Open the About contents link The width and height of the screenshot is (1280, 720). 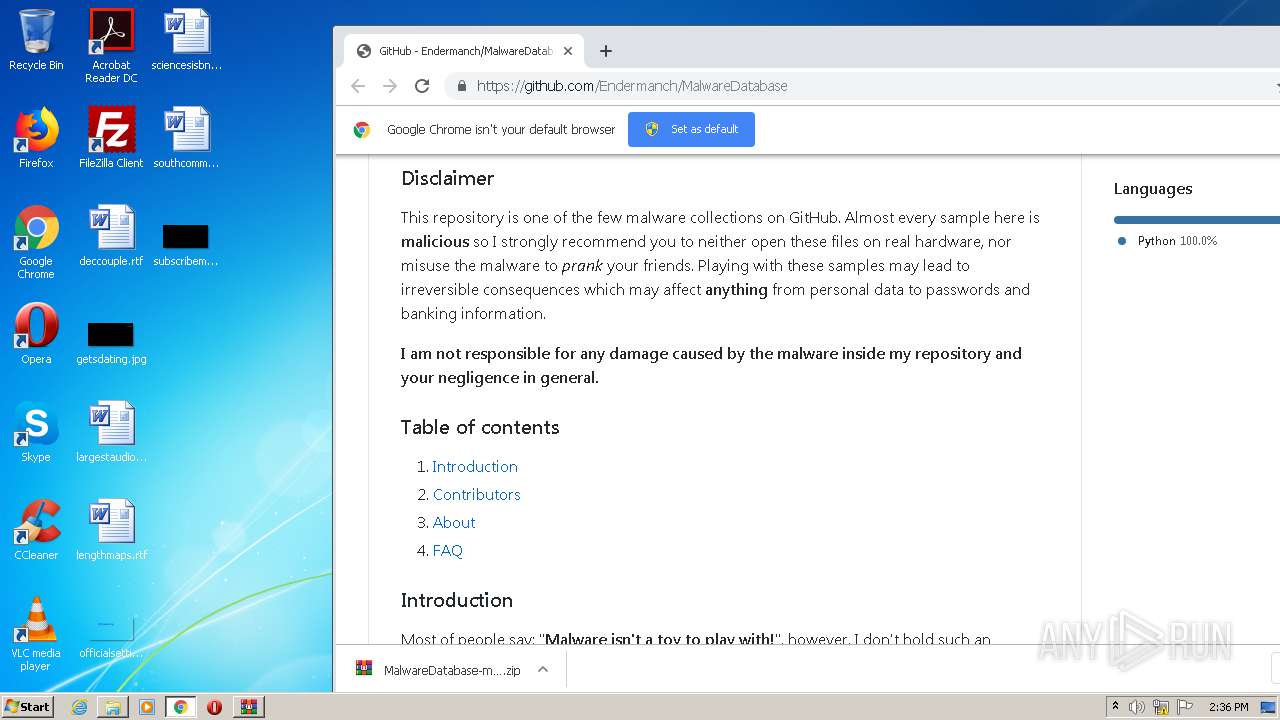(x=454, y=523)
